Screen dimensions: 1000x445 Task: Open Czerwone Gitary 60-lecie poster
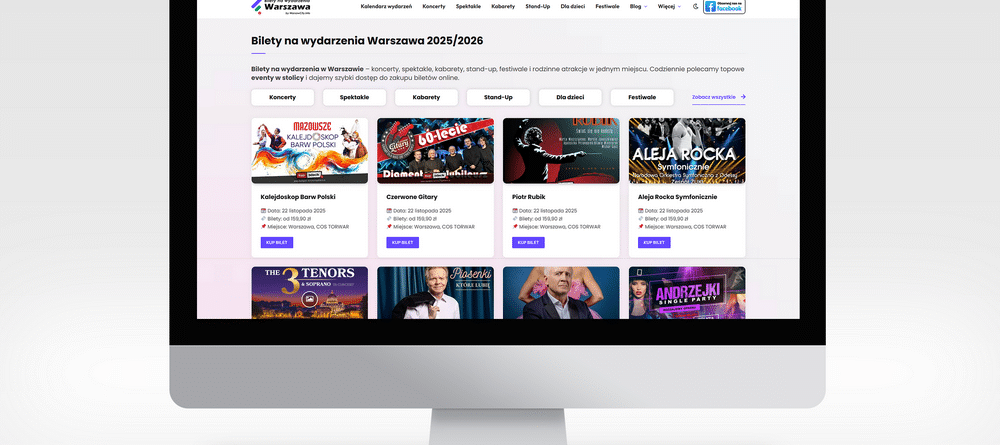(436, 151)
